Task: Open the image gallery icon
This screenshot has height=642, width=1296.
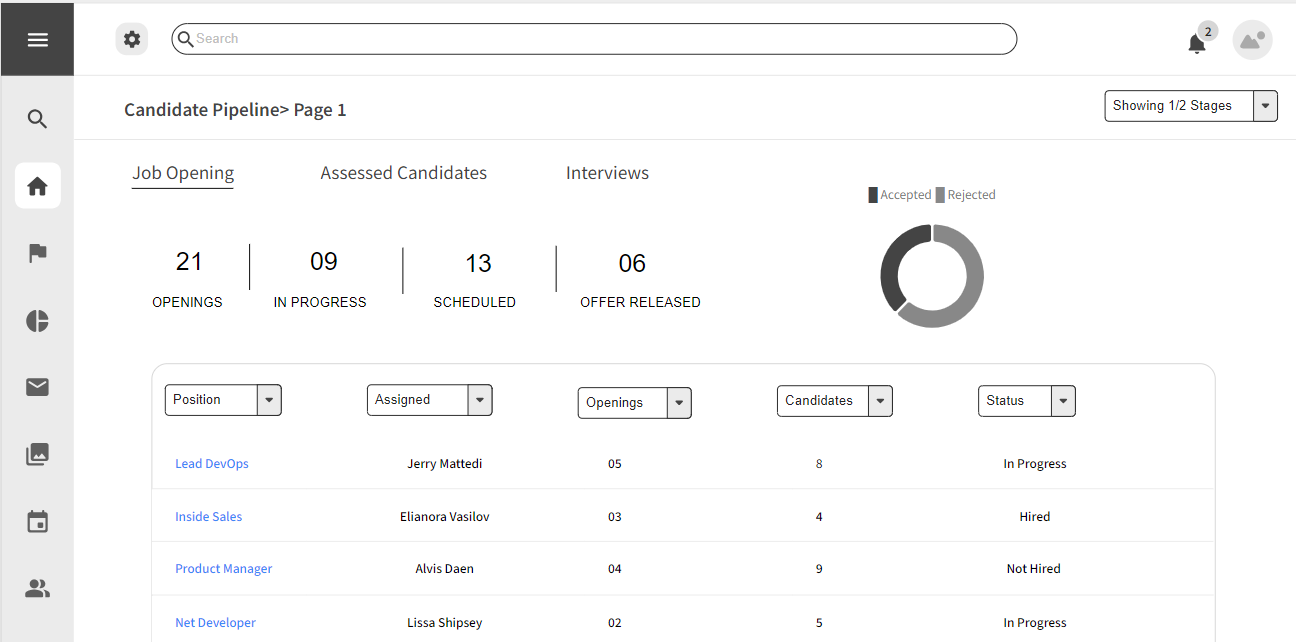Action: coord(37,454)
